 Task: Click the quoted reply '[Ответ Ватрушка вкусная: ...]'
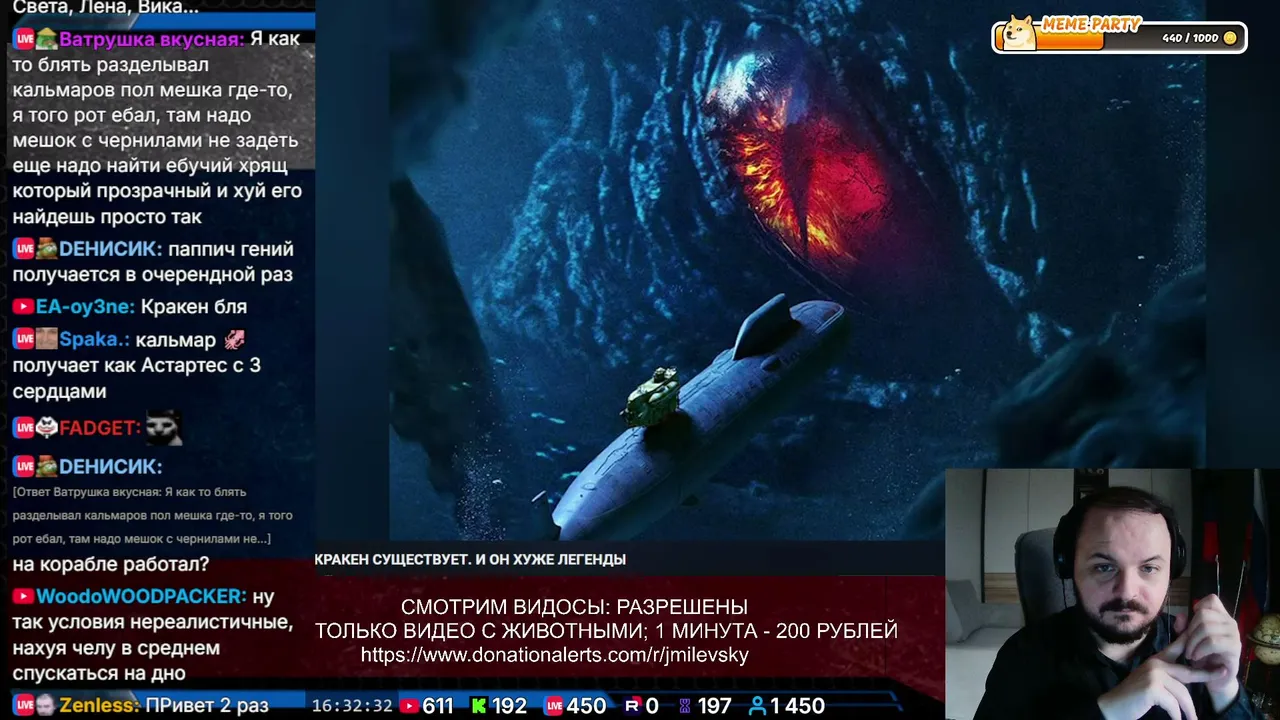[x=153, y=515]
